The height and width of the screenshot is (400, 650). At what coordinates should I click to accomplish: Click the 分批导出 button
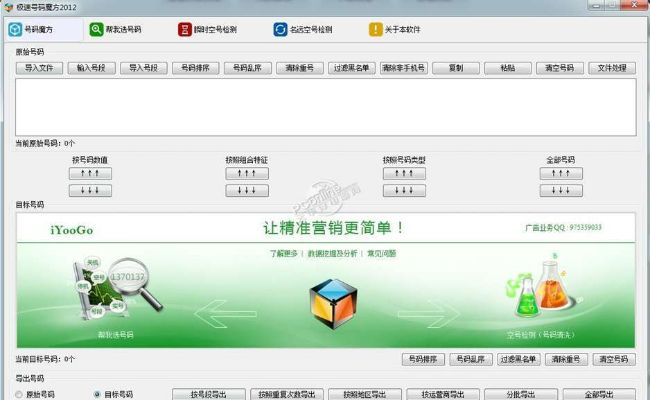click(521, 394)
